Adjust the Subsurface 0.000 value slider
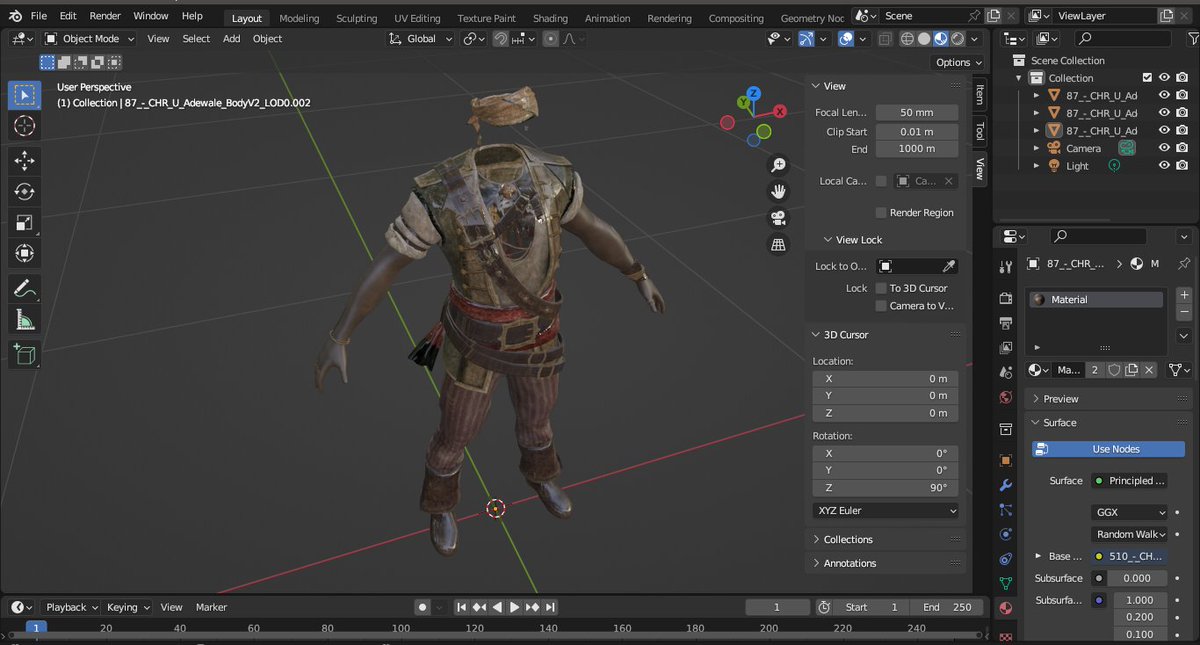Screen dimensions: 1200x645 [1137, 578]
